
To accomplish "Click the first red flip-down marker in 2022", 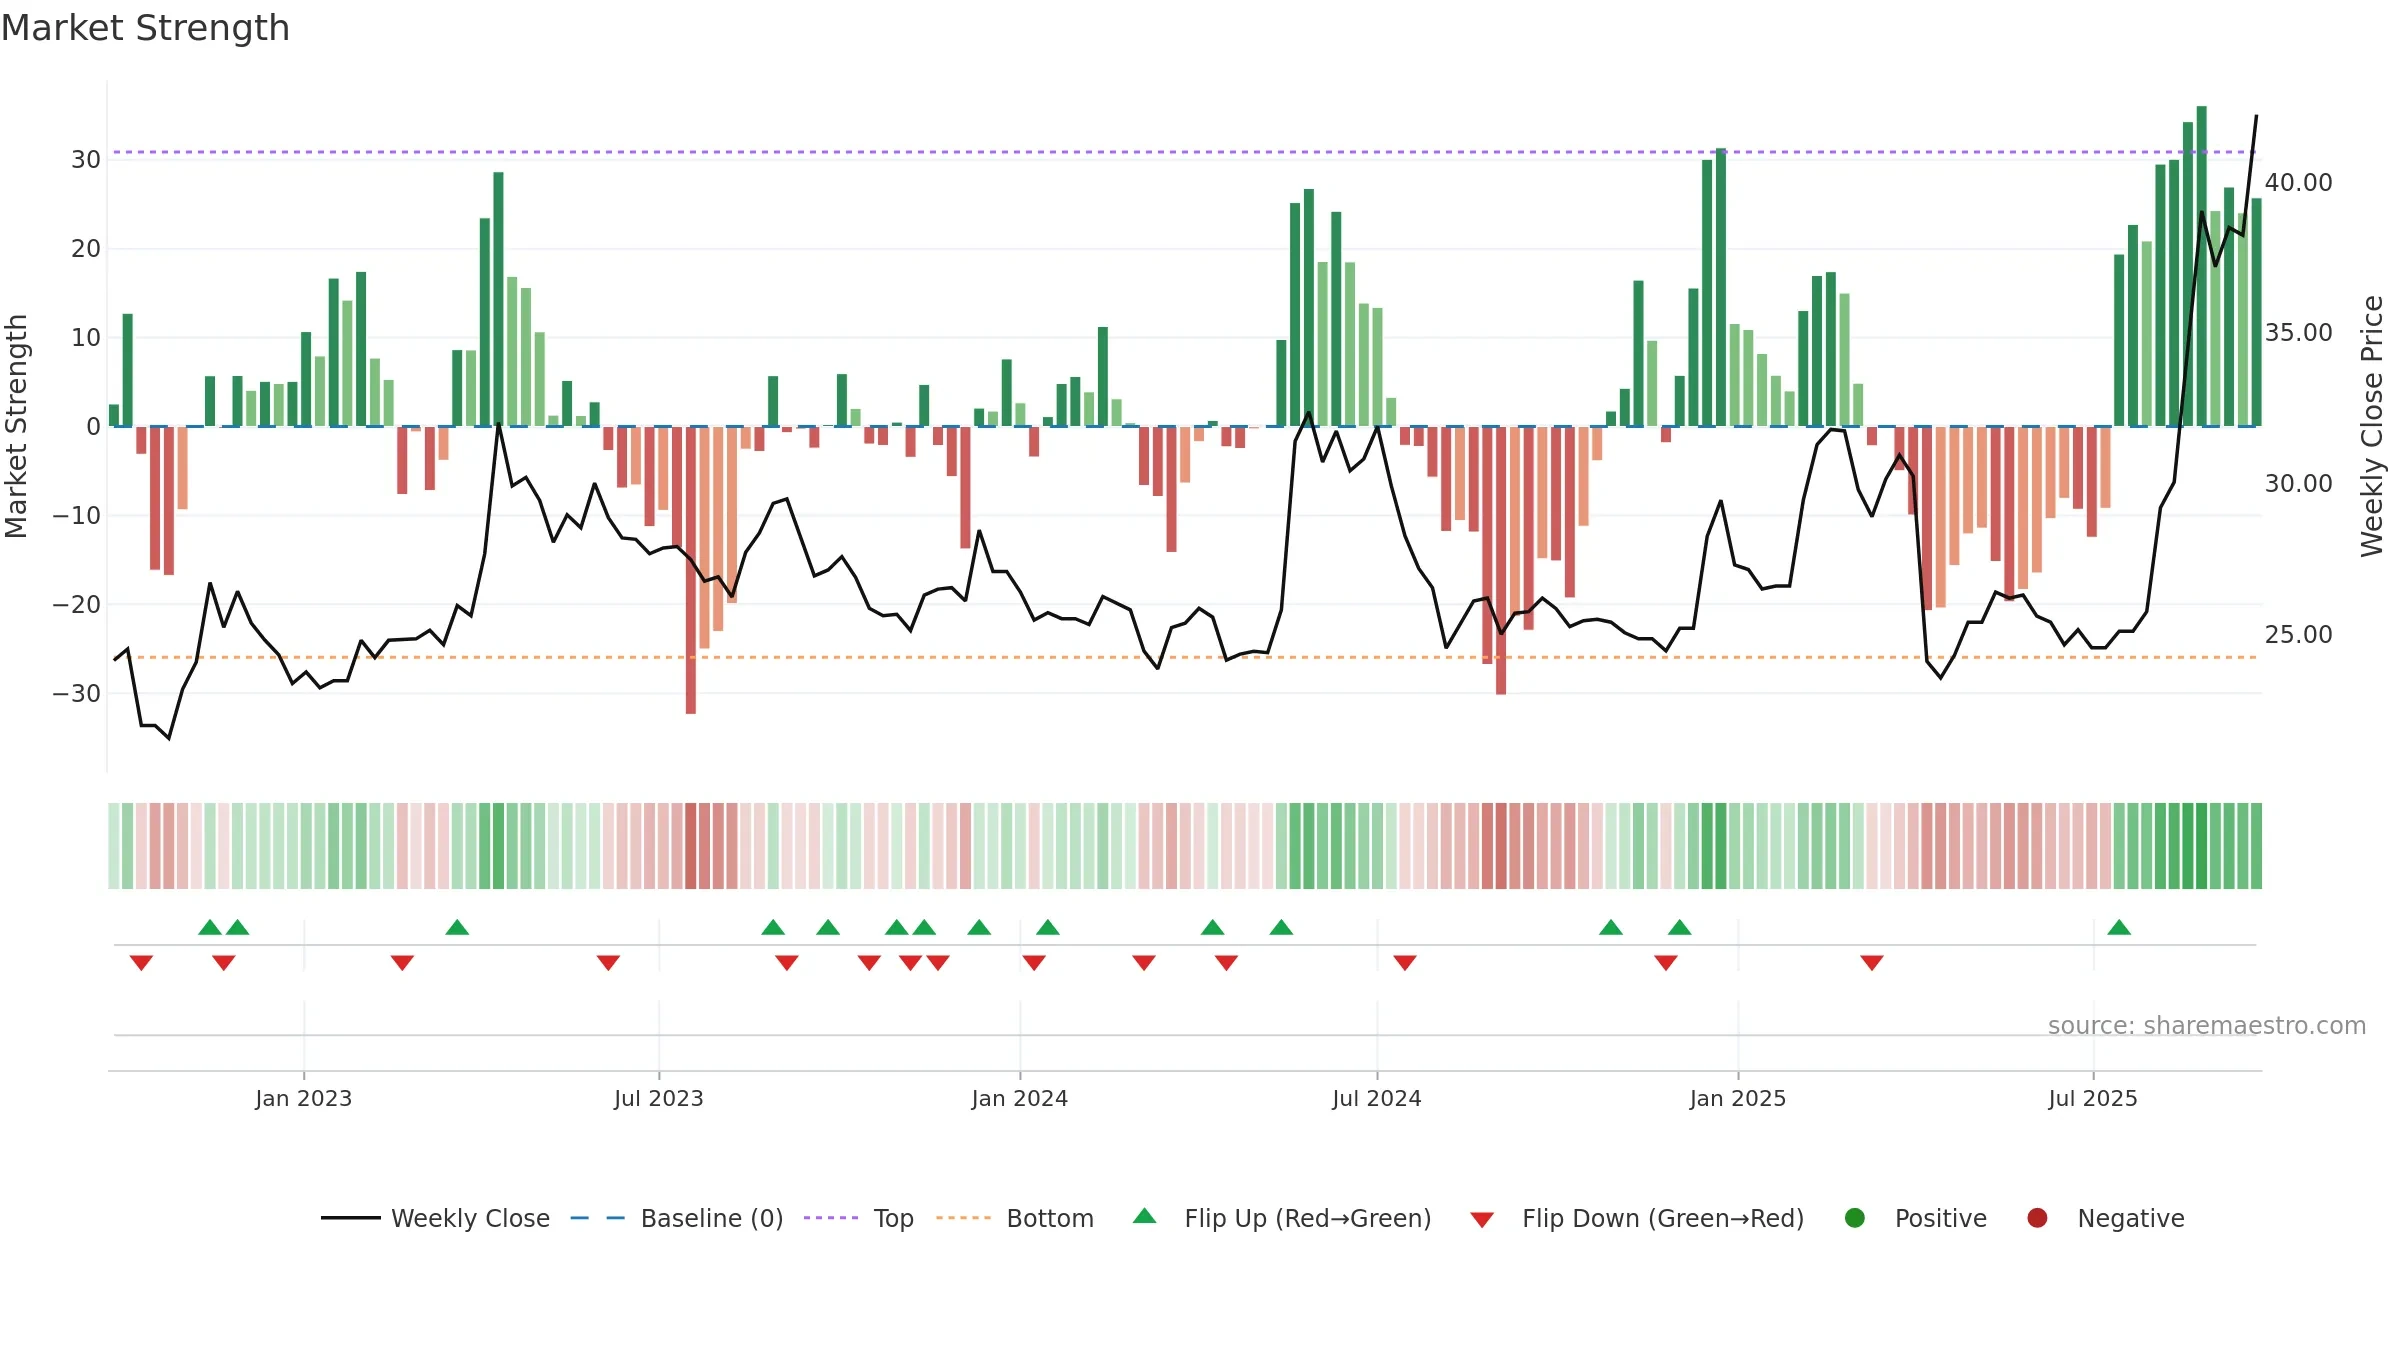I will click(141, 963).
